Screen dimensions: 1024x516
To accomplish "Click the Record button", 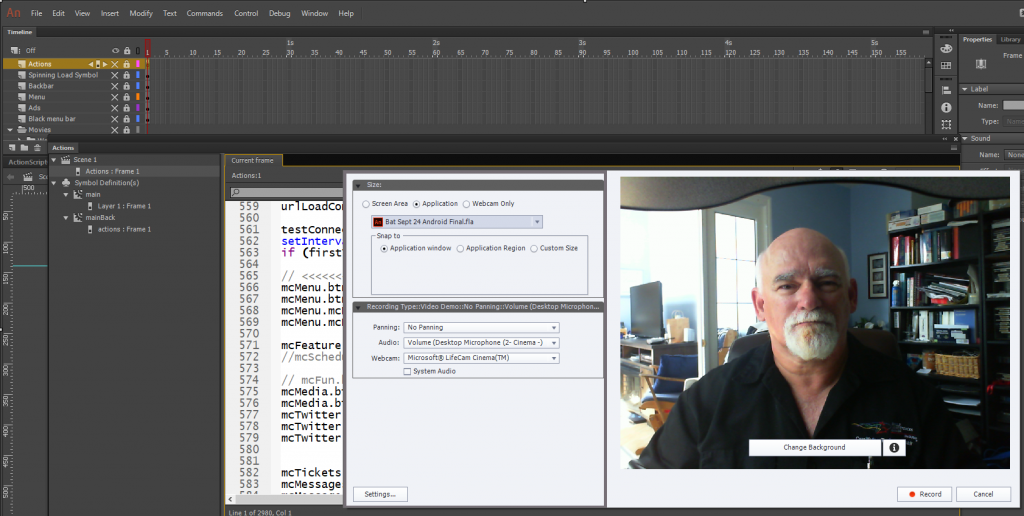I will [923, 494].
